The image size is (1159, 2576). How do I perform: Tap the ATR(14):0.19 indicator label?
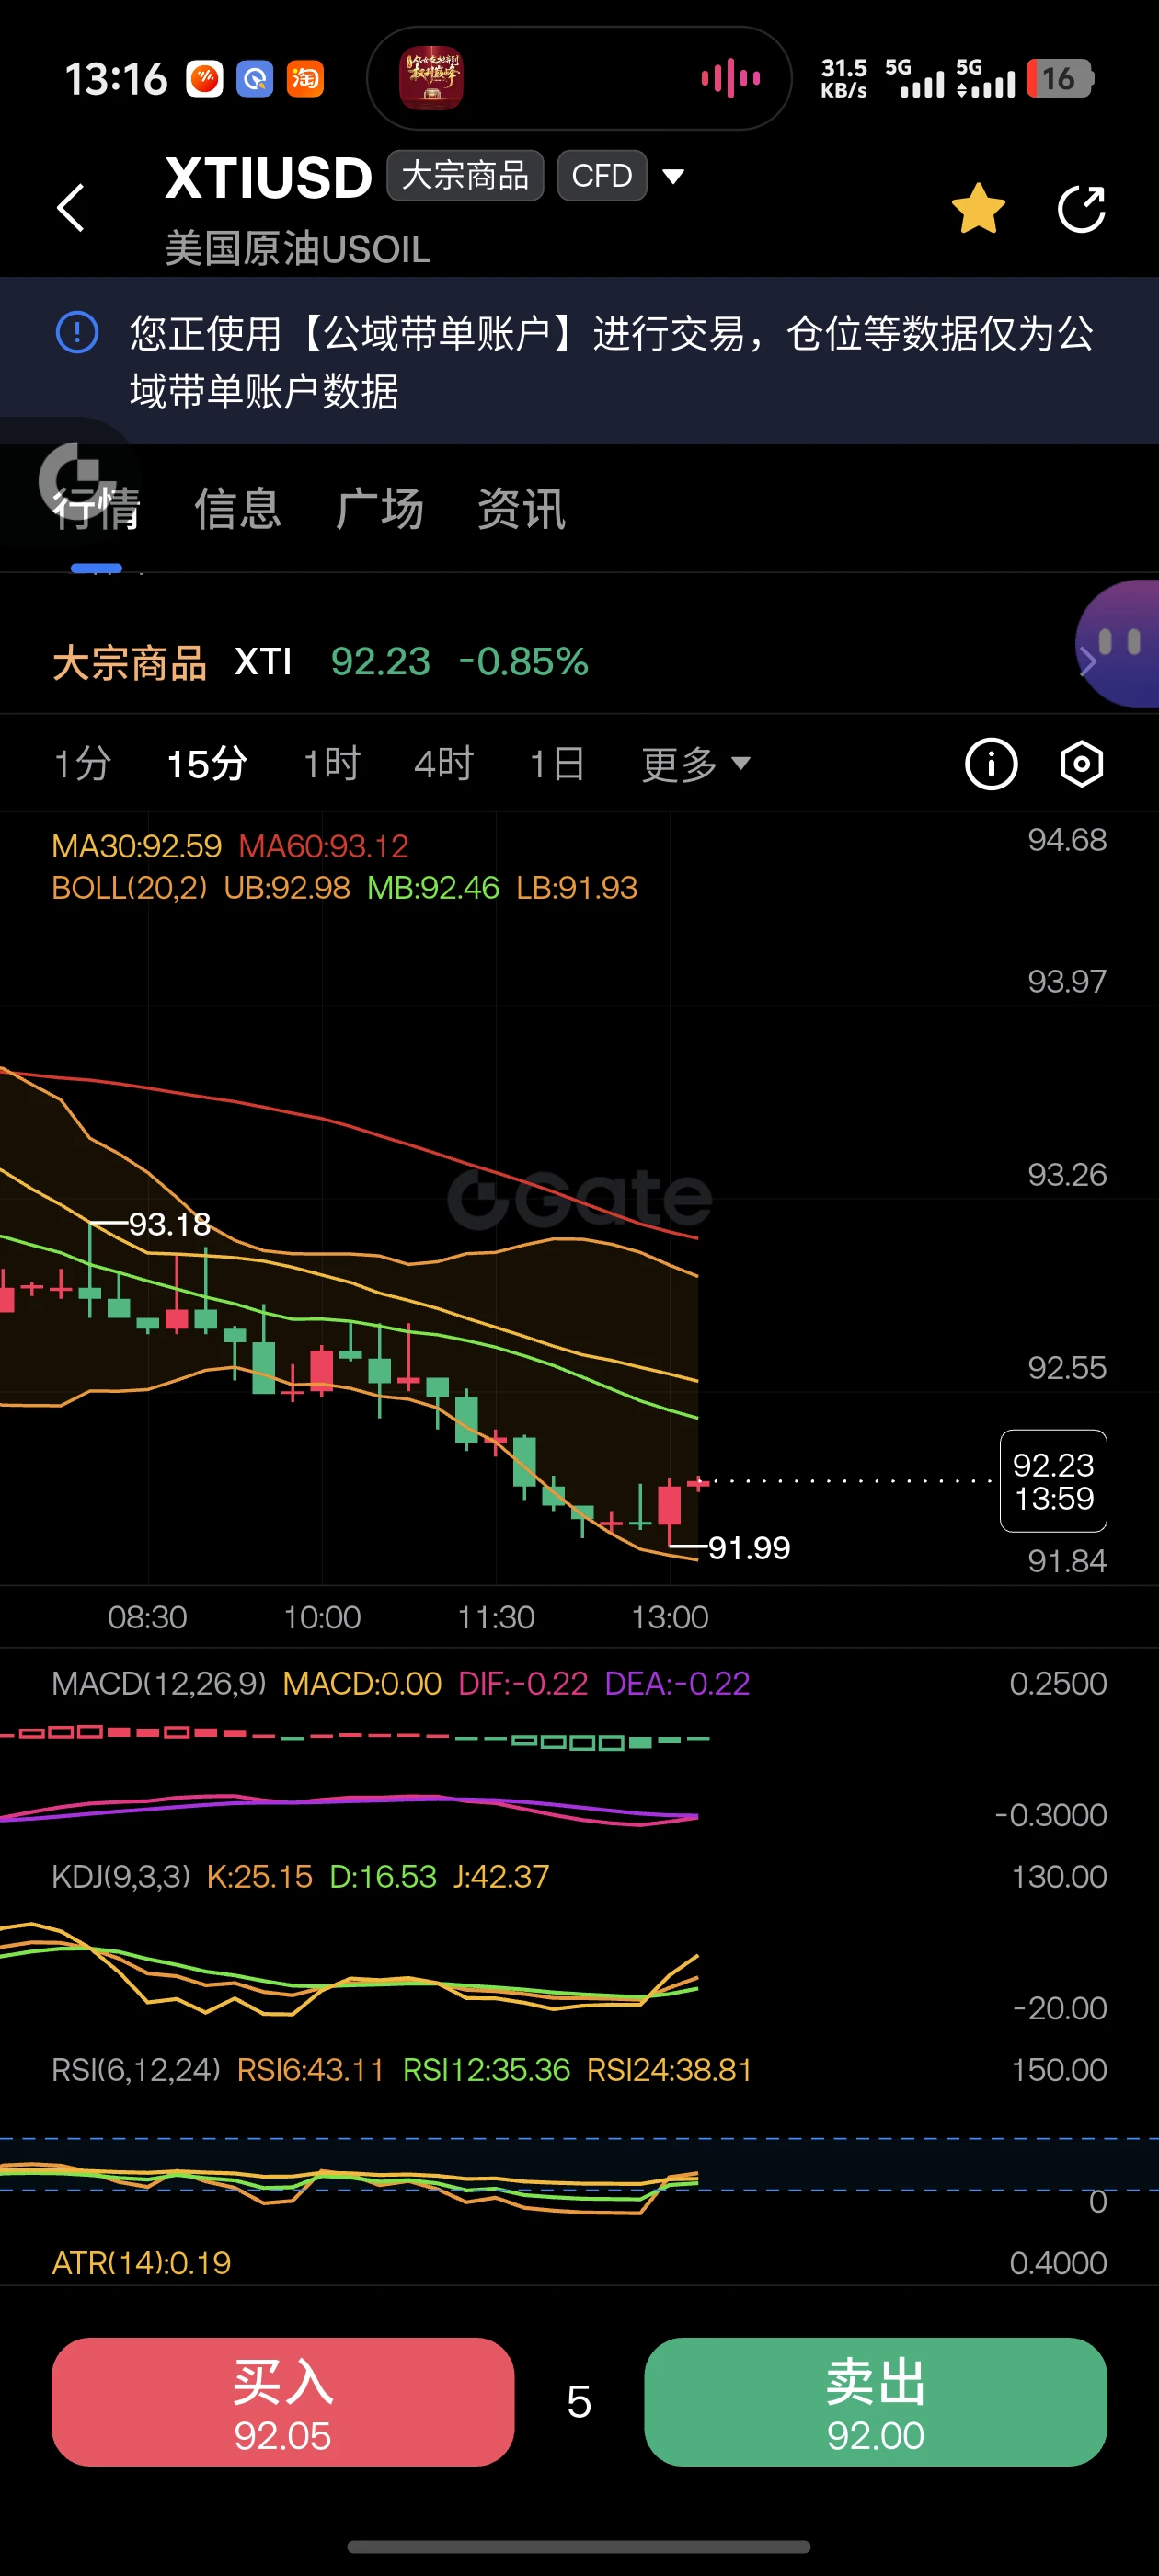pos(141,2263)
